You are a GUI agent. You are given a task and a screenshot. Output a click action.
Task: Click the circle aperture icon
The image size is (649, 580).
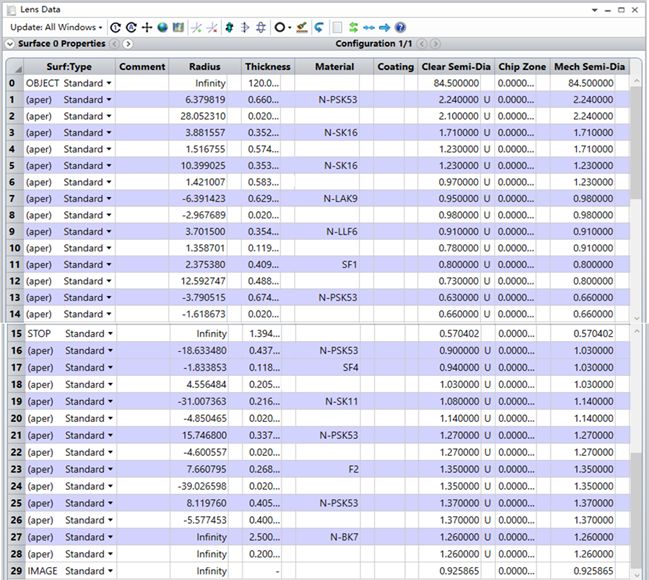[280, 28]
